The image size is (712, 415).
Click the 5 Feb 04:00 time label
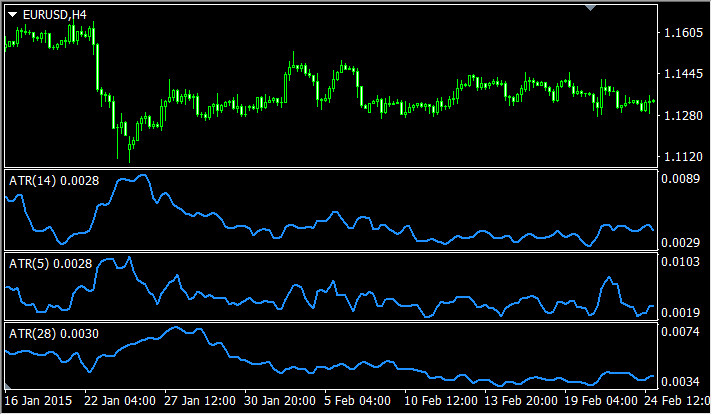pos(357,401)
